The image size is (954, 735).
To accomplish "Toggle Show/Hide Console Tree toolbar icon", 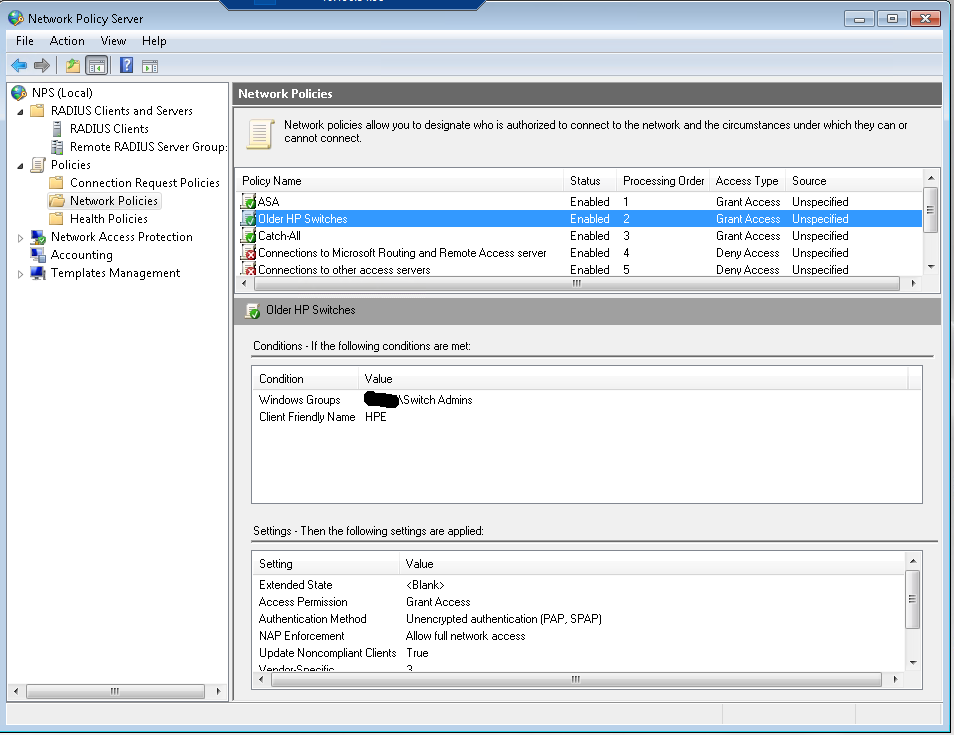I will pyautogui.click(x=97, y=66).
